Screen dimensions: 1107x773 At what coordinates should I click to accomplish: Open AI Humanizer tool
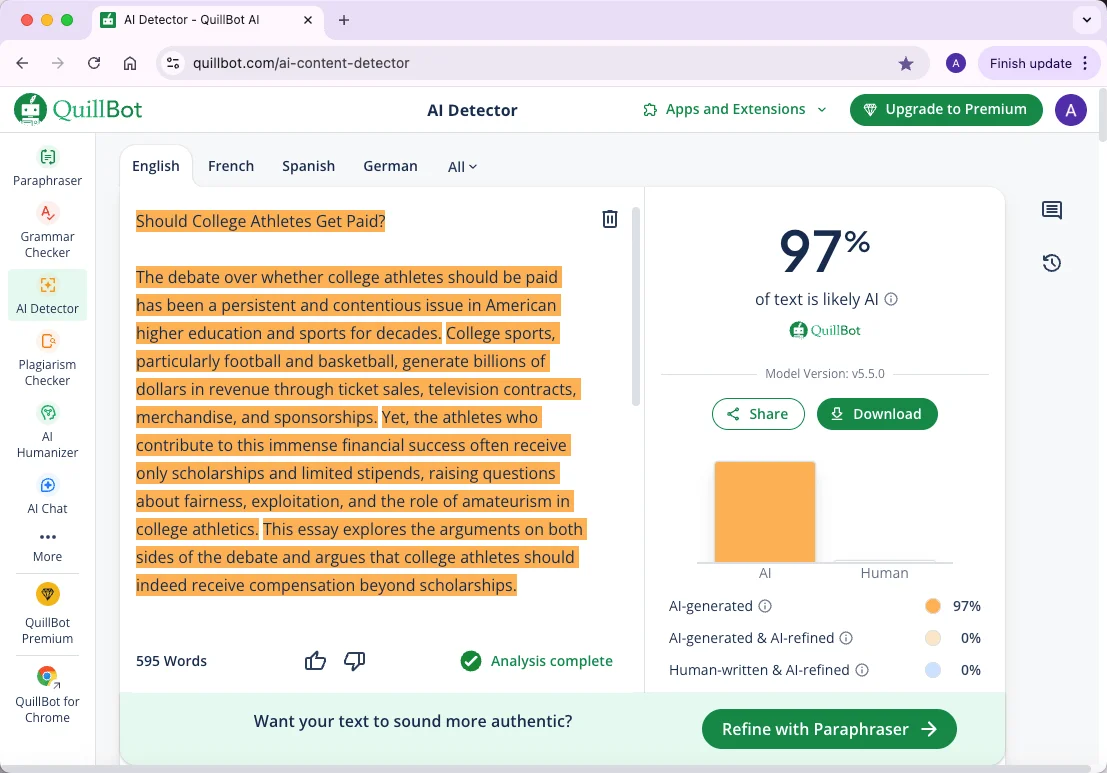pyautogui.click(x=47, y=431)
